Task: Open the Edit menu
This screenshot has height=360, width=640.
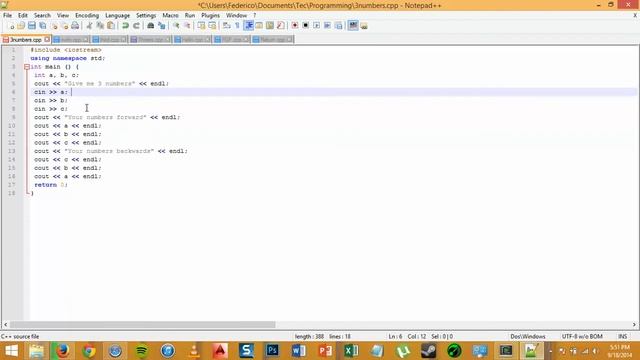Action: pos(23,16)
